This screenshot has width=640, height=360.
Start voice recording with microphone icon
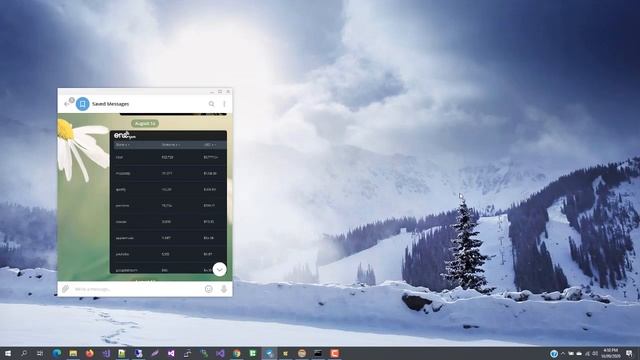[224, 289]
